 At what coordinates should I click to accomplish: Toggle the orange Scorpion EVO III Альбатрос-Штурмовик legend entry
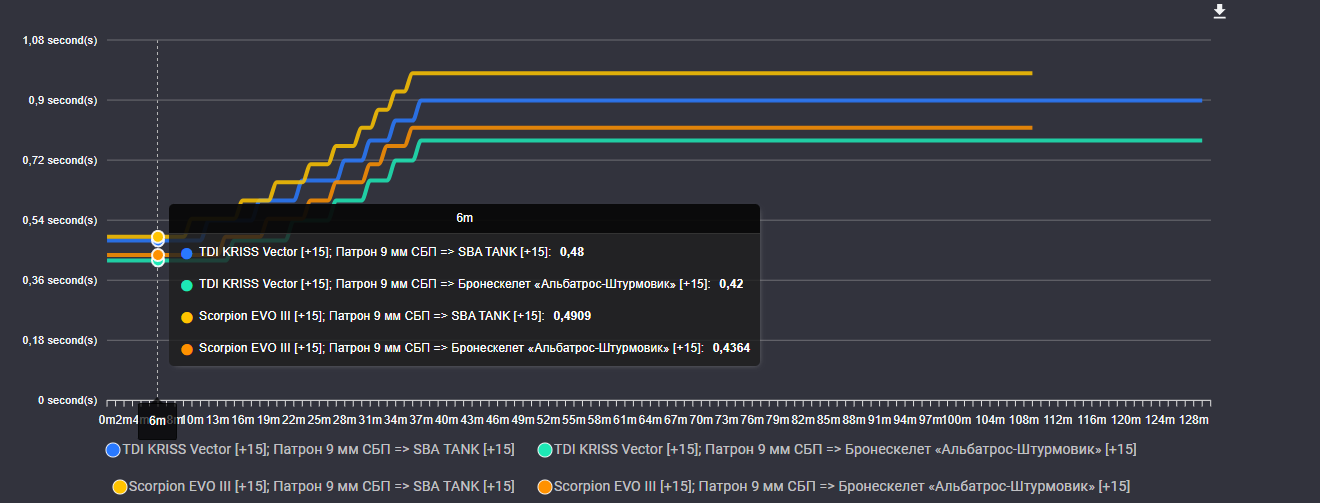point(834,486)
